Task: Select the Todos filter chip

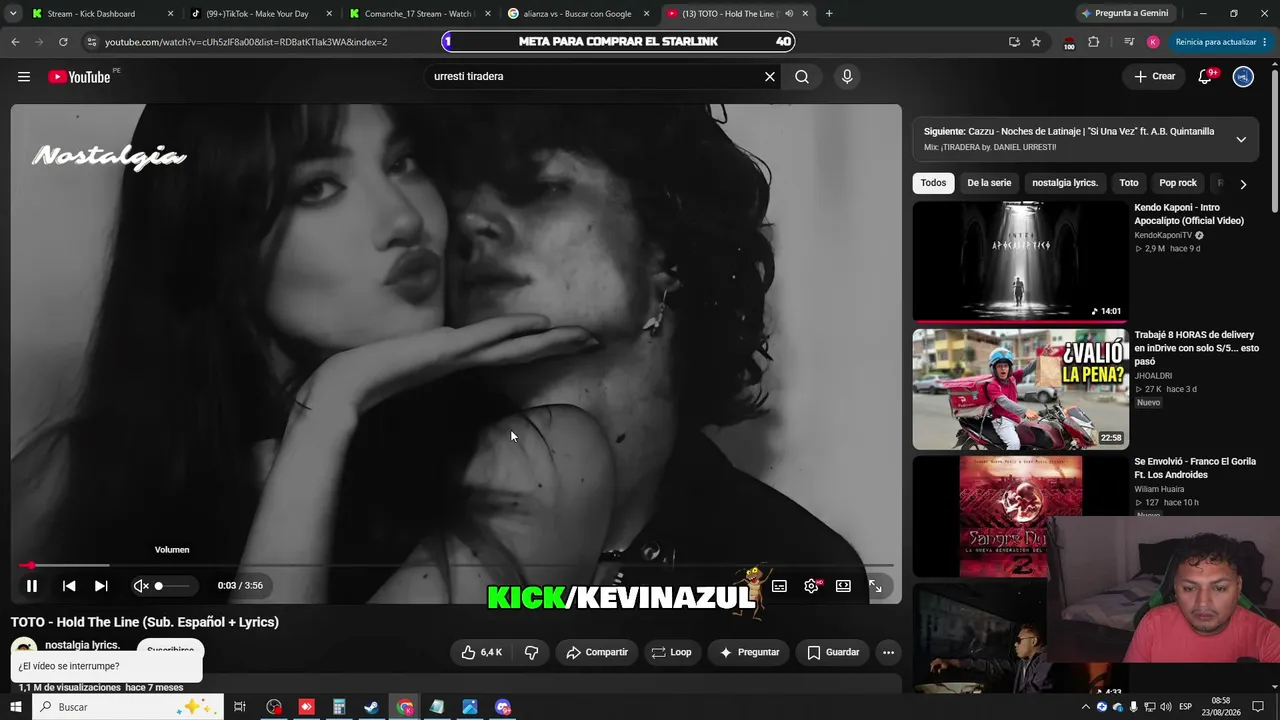Action: (x=933, y=183)
